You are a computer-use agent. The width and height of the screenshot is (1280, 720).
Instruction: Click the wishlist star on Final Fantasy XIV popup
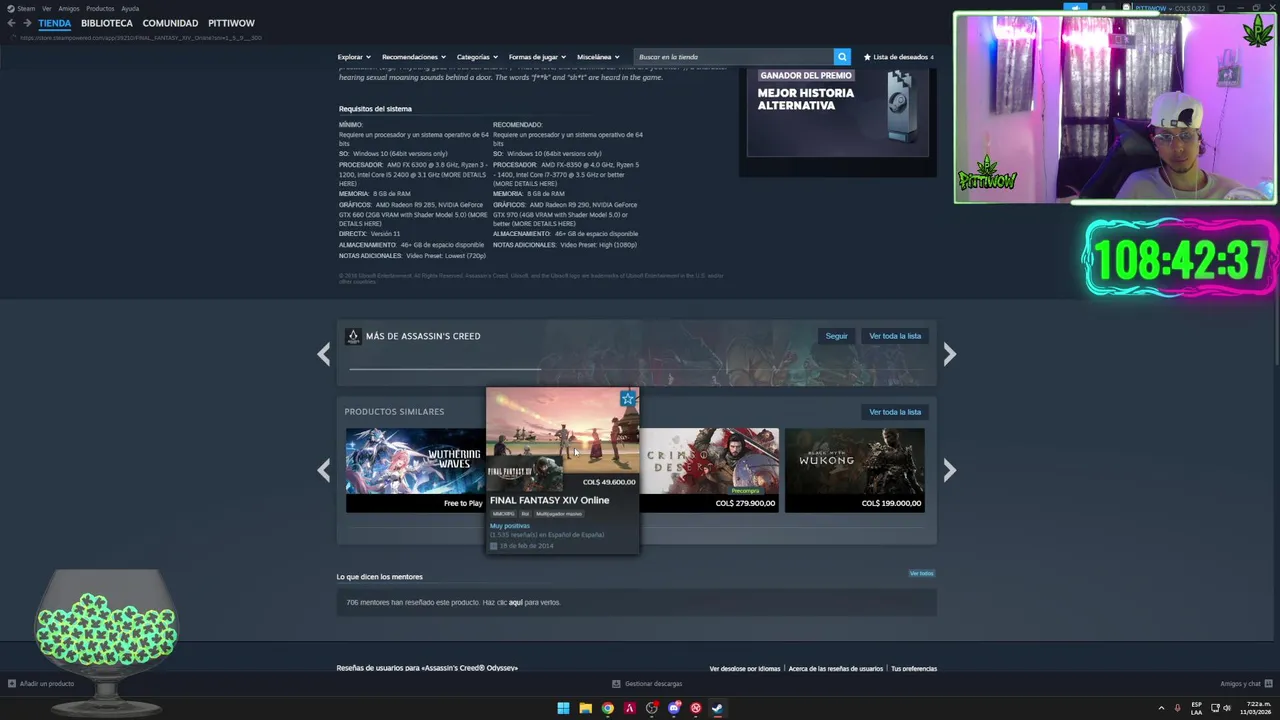coord(628,399)
